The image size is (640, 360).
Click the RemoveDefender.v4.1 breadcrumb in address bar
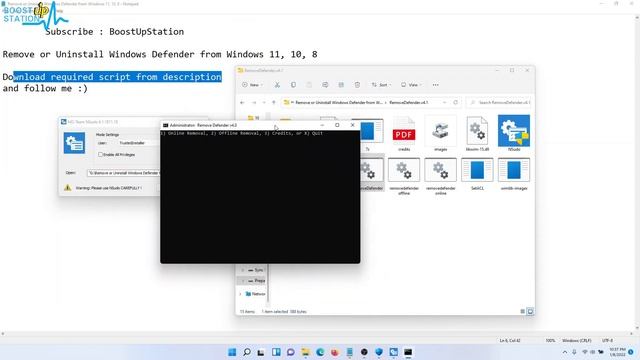[409, 102]
